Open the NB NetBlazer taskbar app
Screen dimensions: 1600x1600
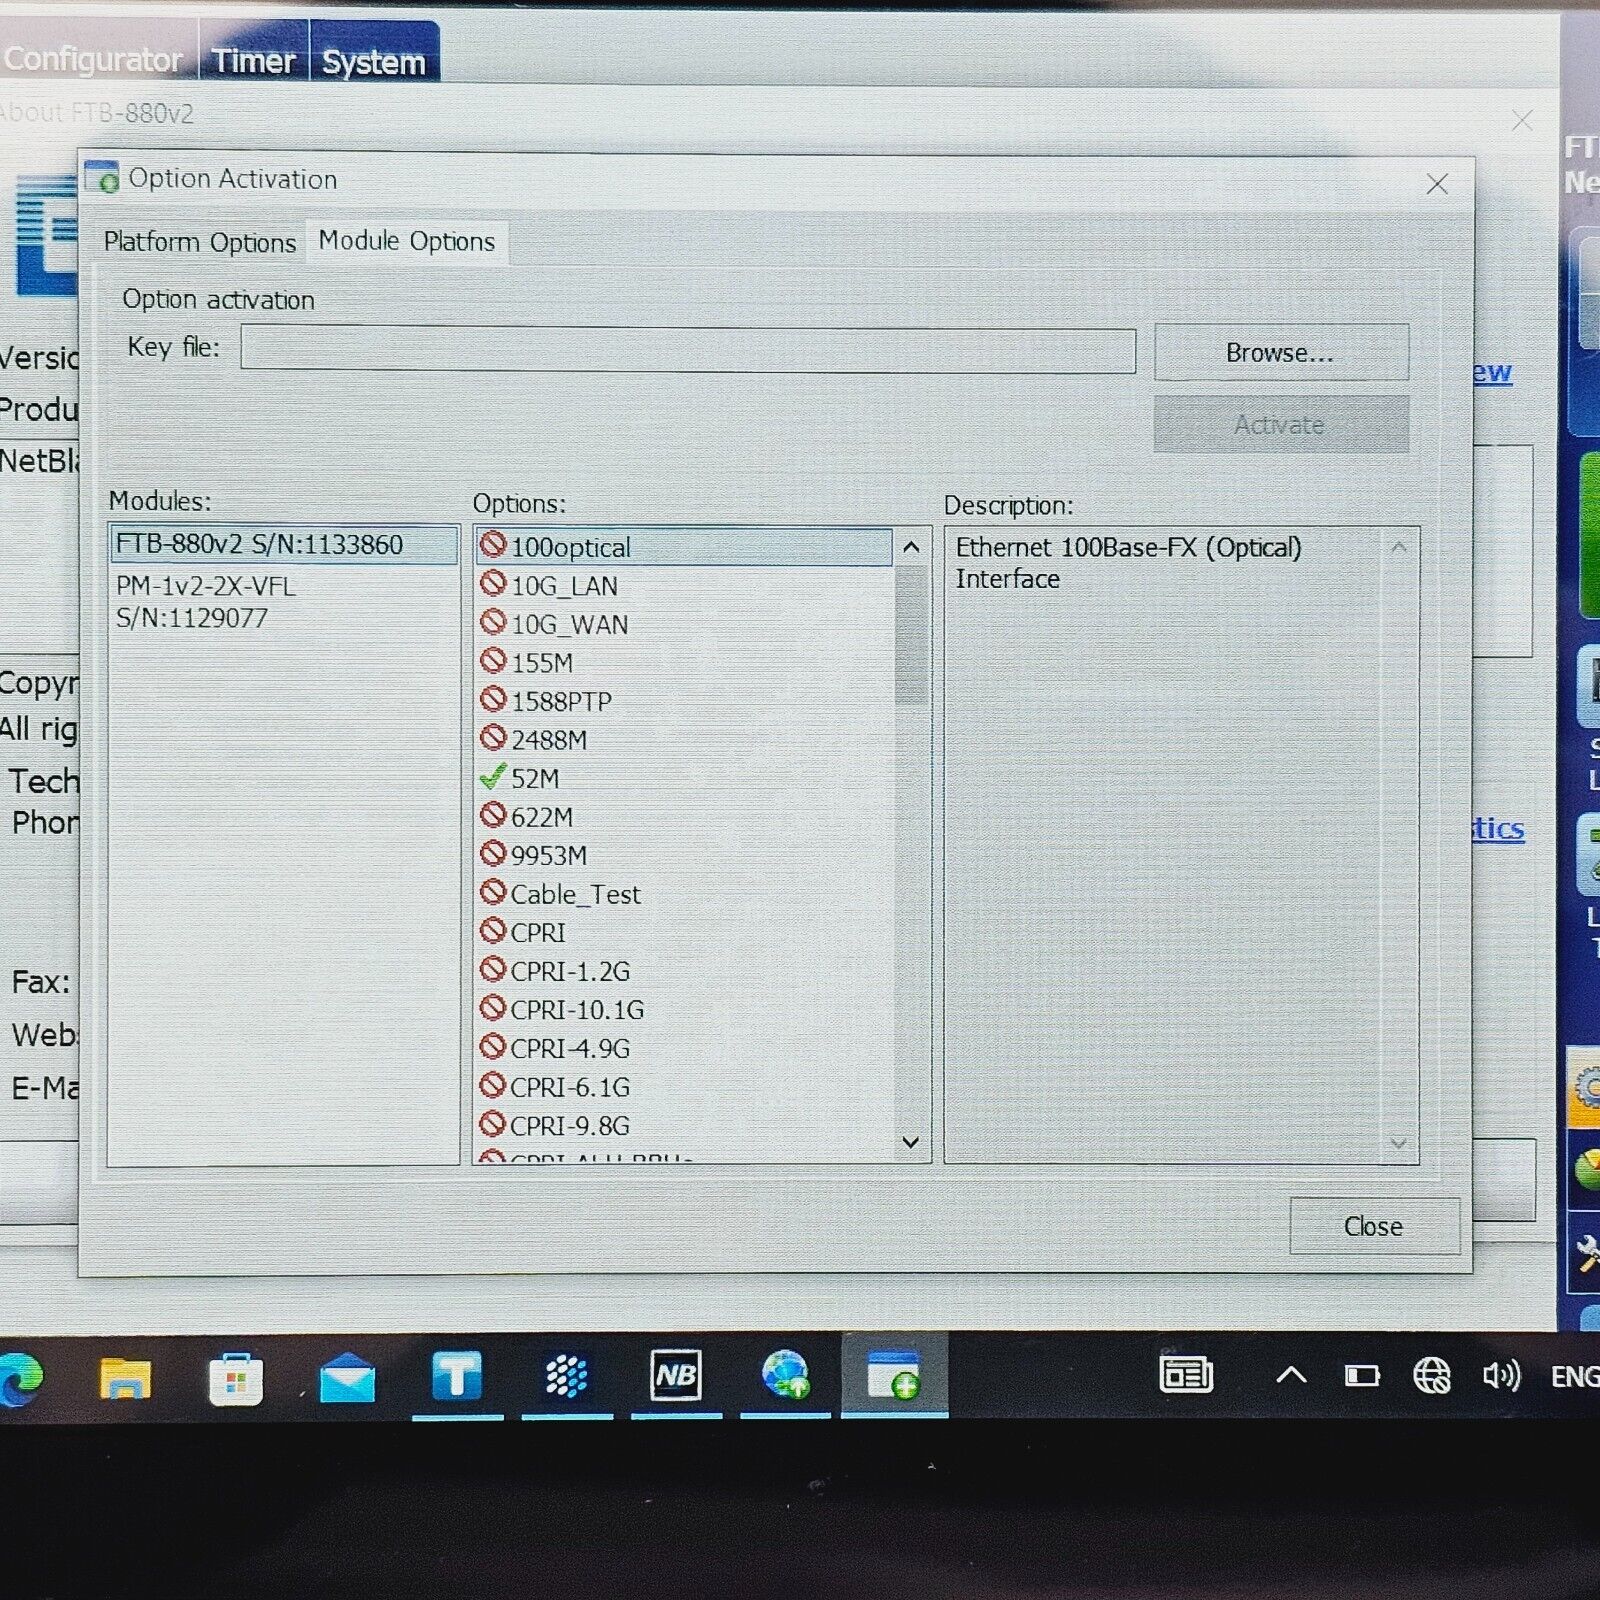coord(676,1377)
